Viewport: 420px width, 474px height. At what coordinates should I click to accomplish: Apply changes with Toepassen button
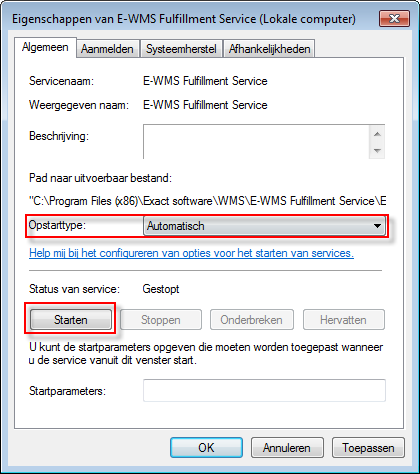click(x=368, y=447)
